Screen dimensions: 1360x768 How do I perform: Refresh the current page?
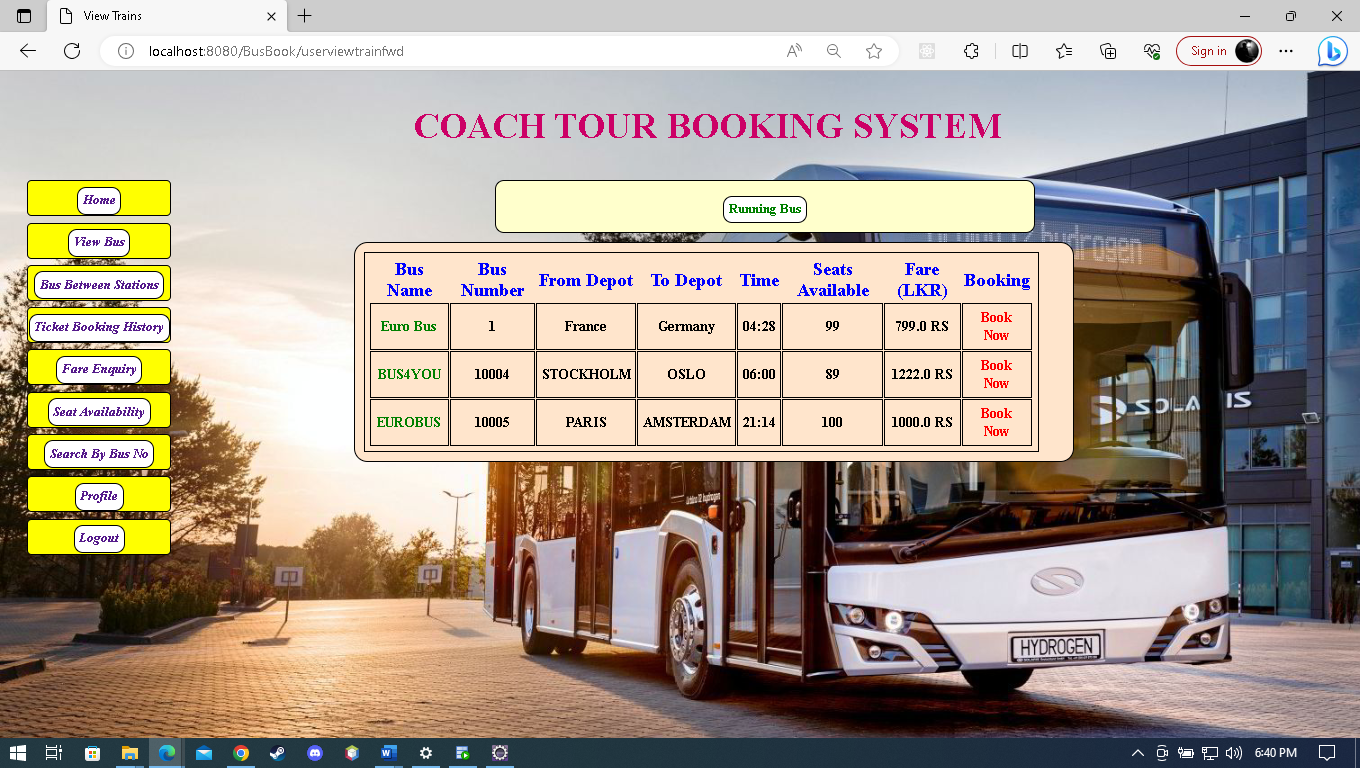(70, 51)
